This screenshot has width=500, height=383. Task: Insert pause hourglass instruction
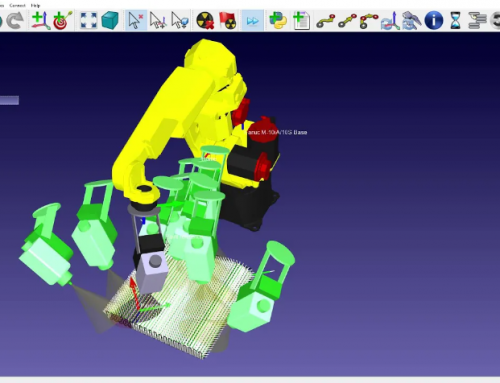pos(455,21)
